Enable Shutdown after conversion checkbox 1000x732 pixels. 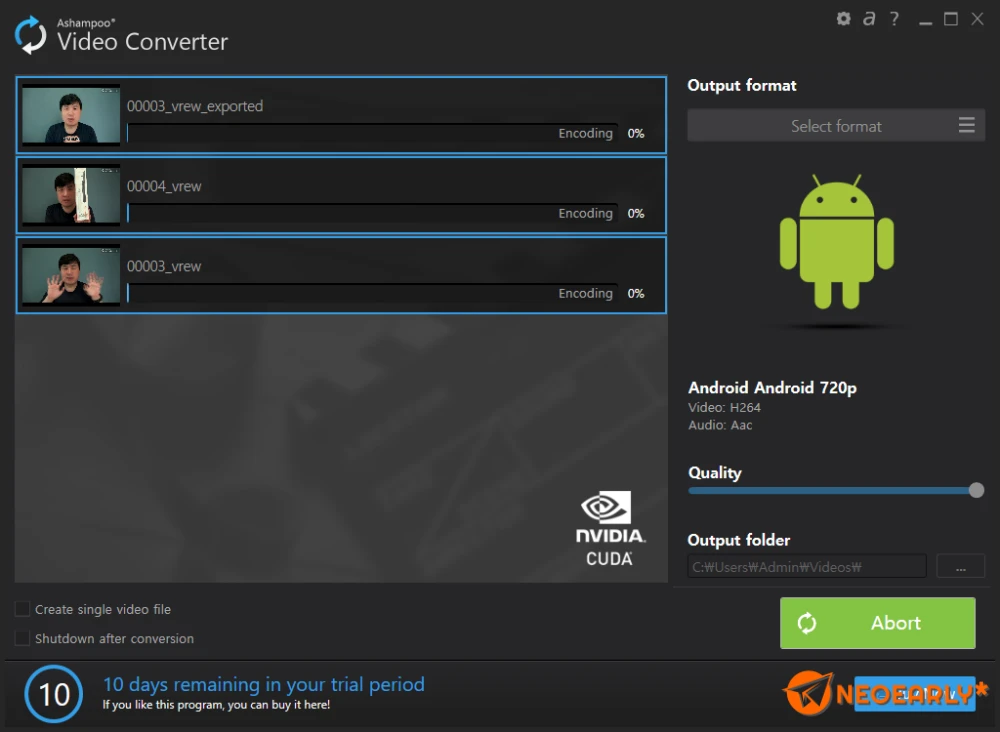click(x=22, y=638)
